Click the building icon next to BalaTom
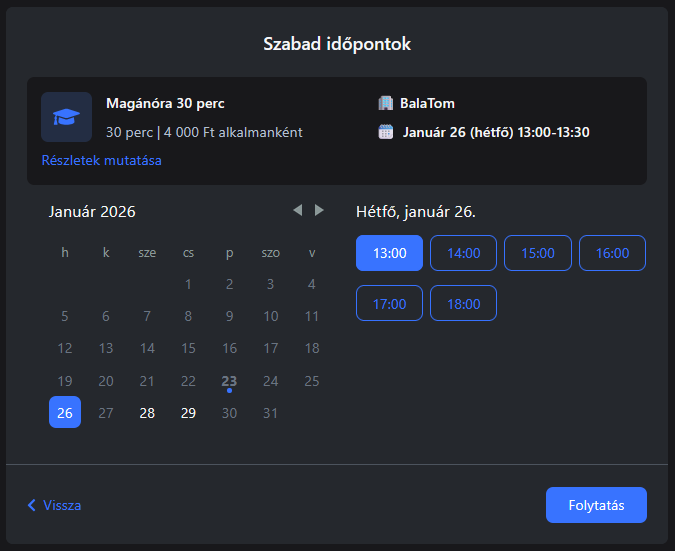The image size is (675, 551). coord(385,103)
